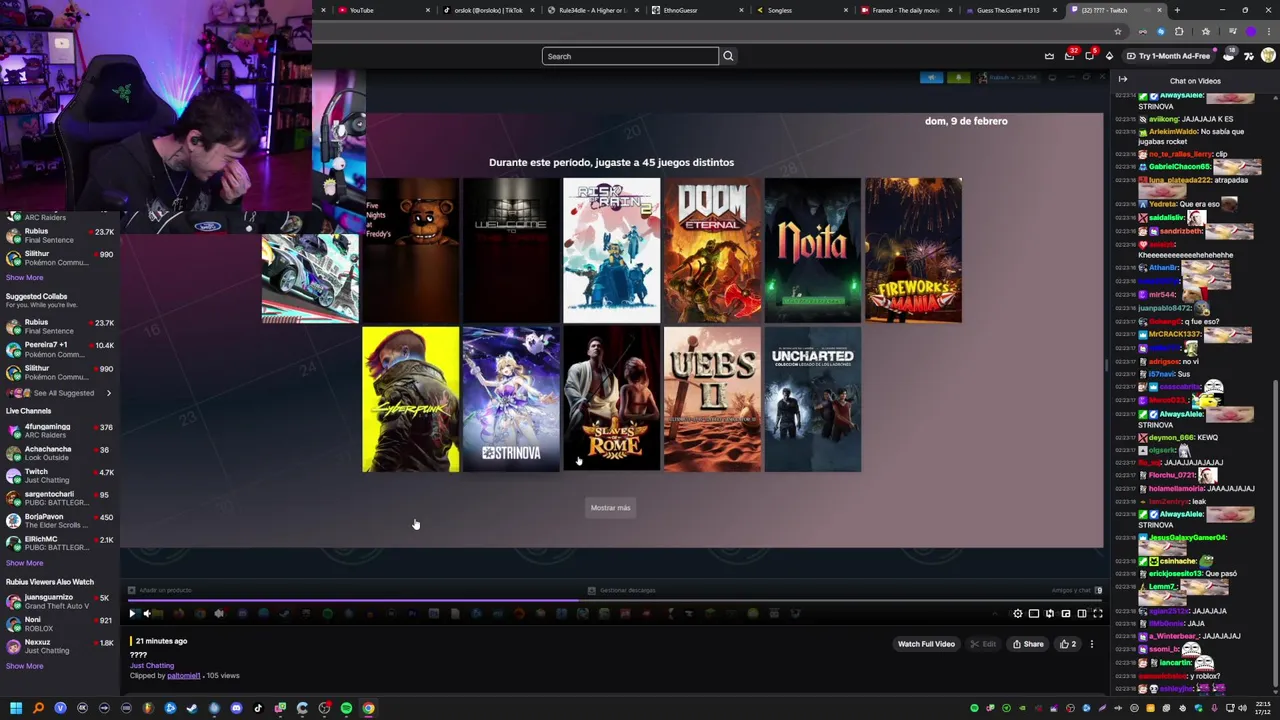This screenshot has height=720, width=1280.
Task: Open TikTok from the taskbar
Action: [x=258, y=708]
